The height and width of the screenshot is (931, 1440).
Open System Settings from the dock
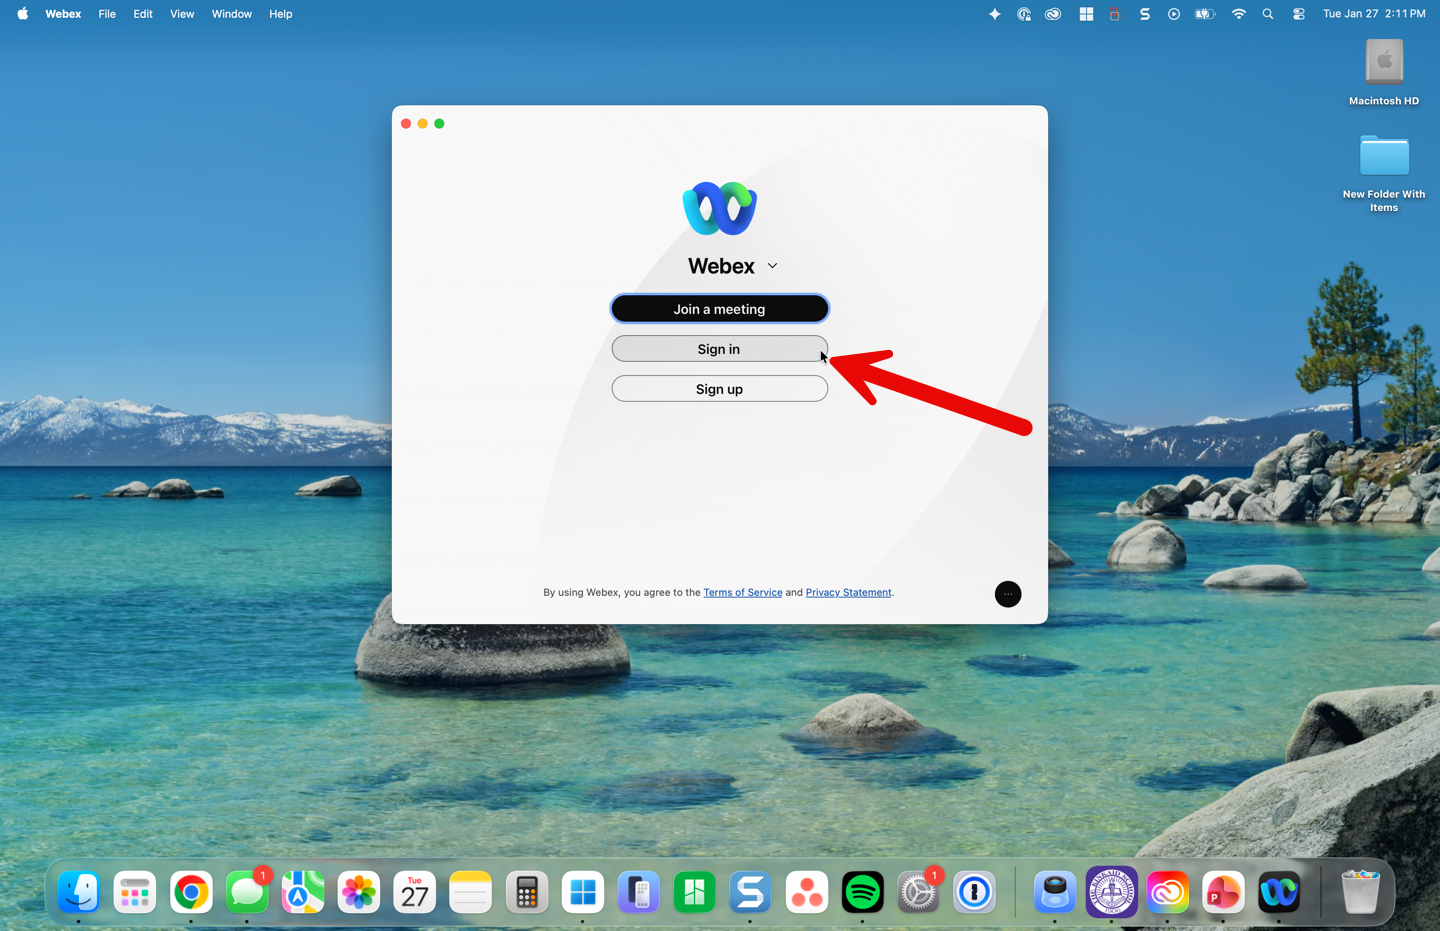919,892
